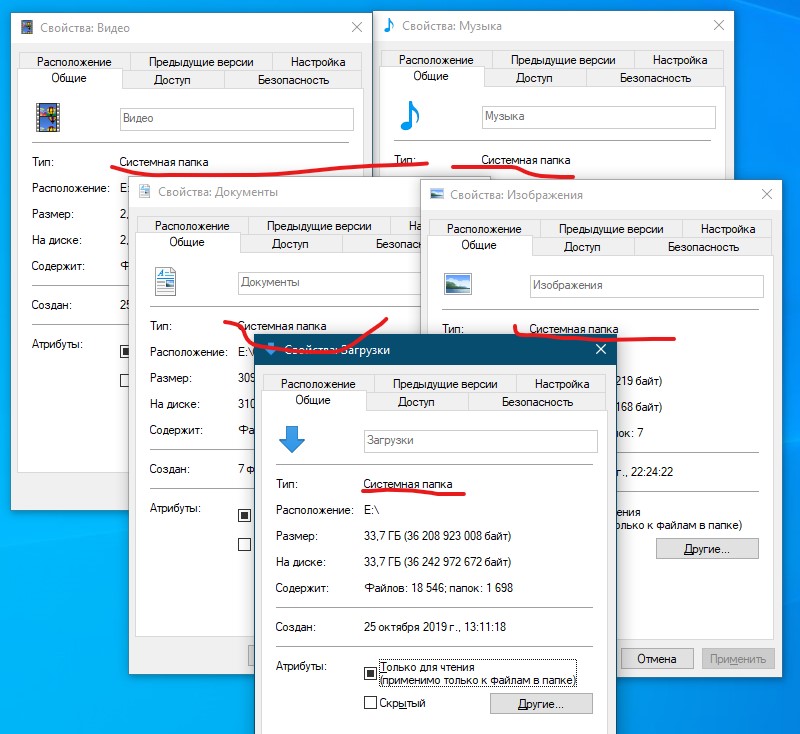Click the title bar icon of Свойства: Изображения
The height and width of the screenshot is (734, 800).
point(437,194)
